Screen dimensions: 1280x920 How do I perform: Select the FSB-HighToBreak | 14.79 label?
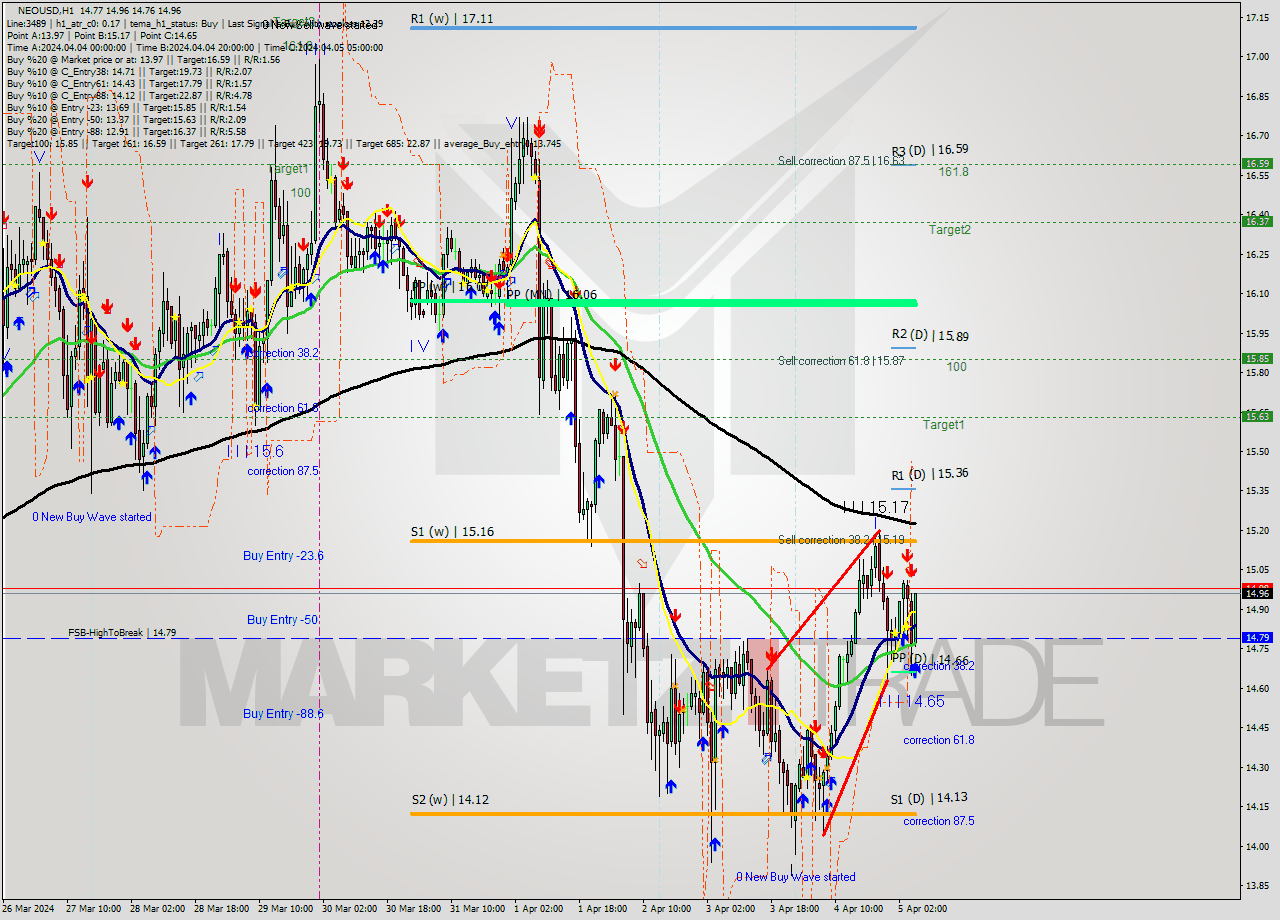click(x=122, y=633)
